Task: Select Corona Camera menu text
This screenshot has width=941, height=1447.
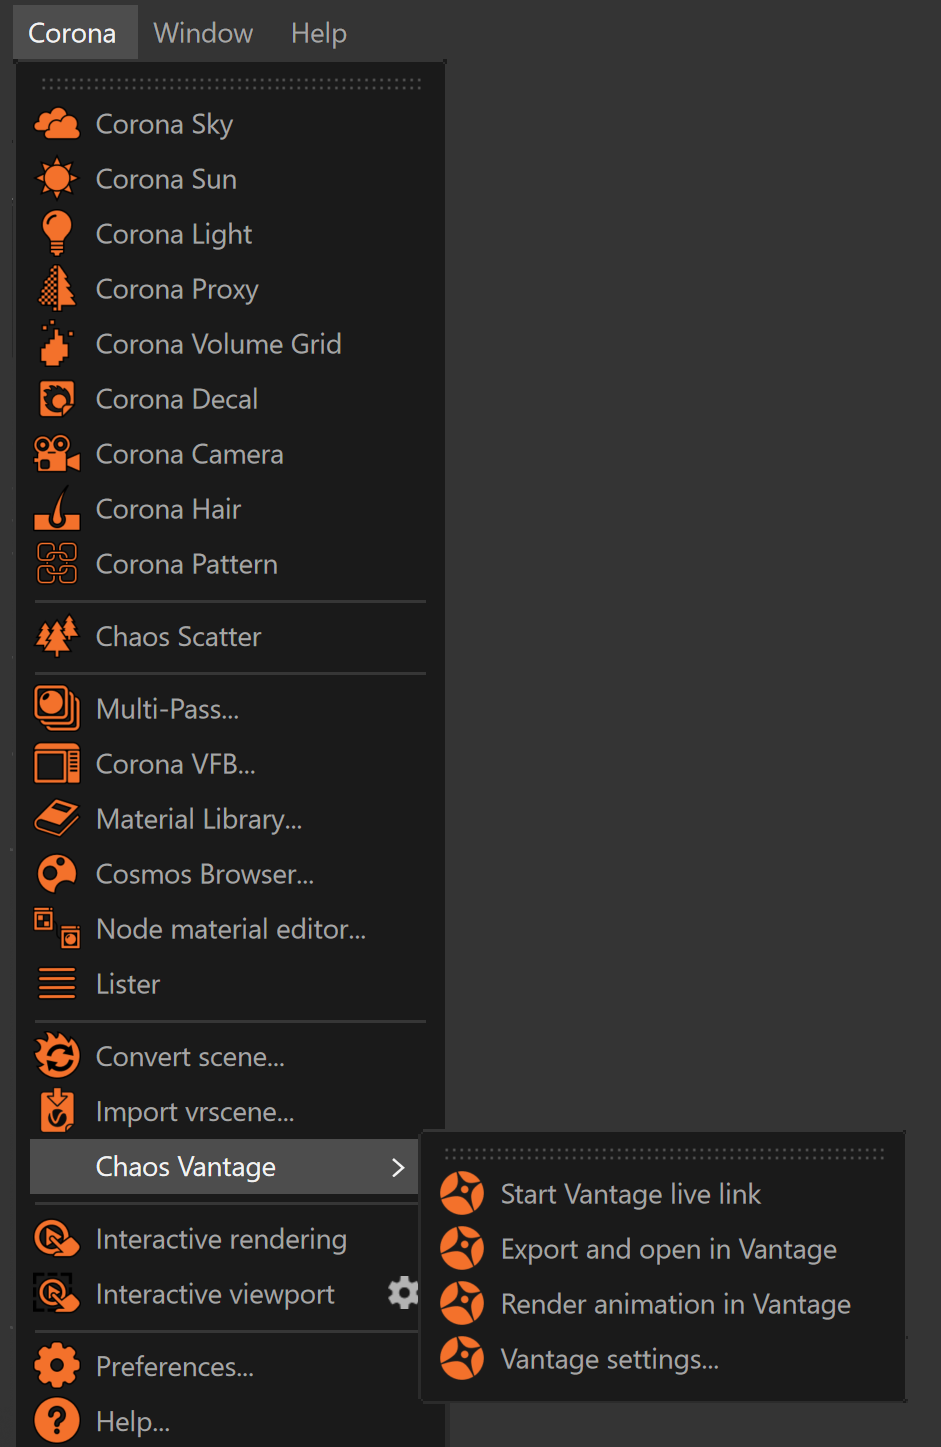Action: (x=190, y=454)
